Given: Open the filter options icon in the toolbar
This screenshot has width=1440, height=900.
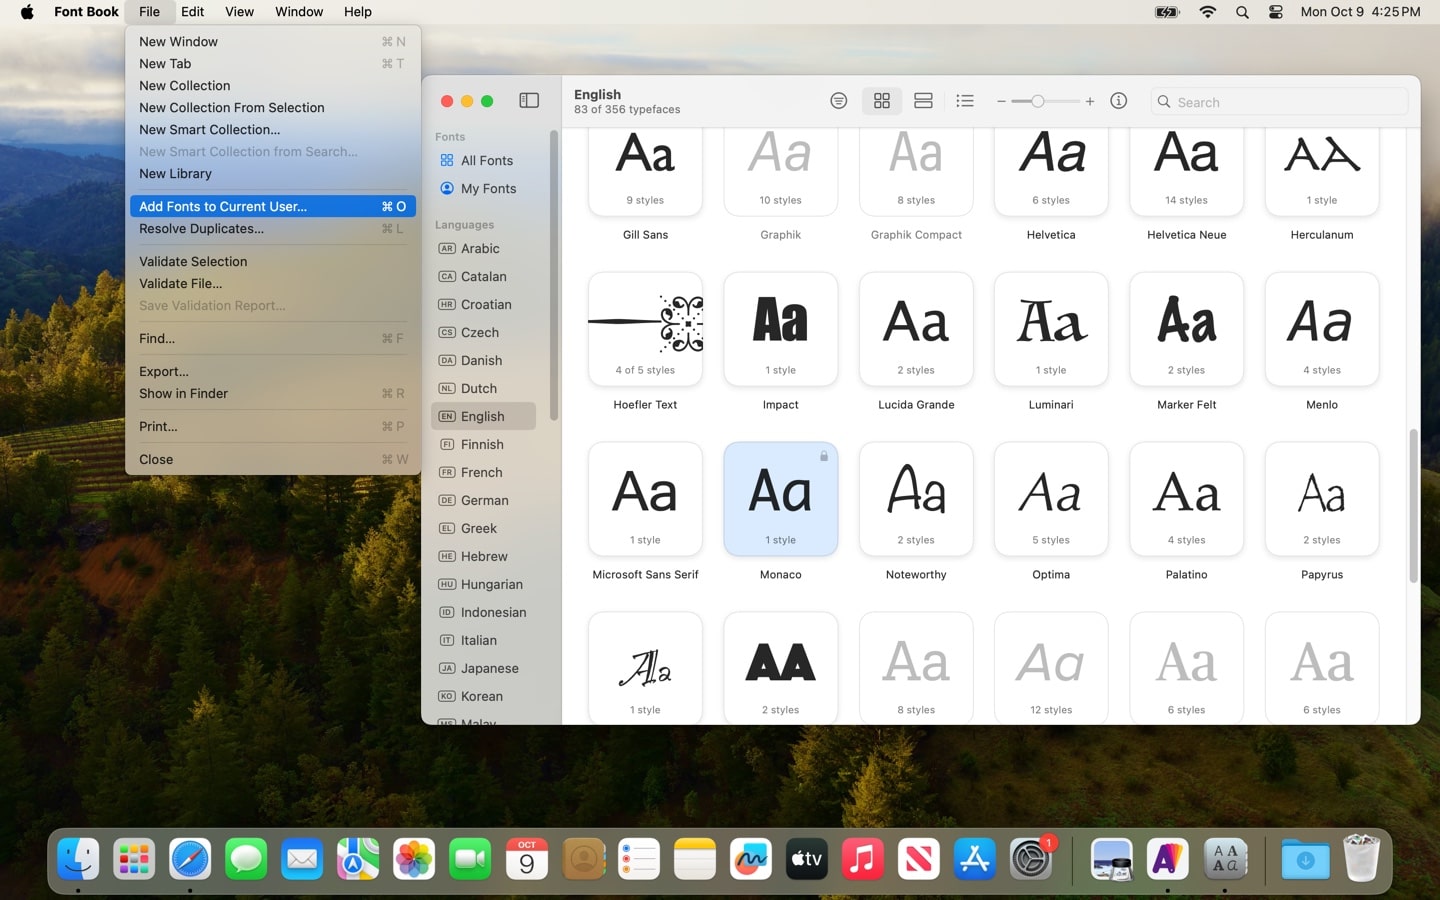Looking at the screenshot, I should point(838,101).
